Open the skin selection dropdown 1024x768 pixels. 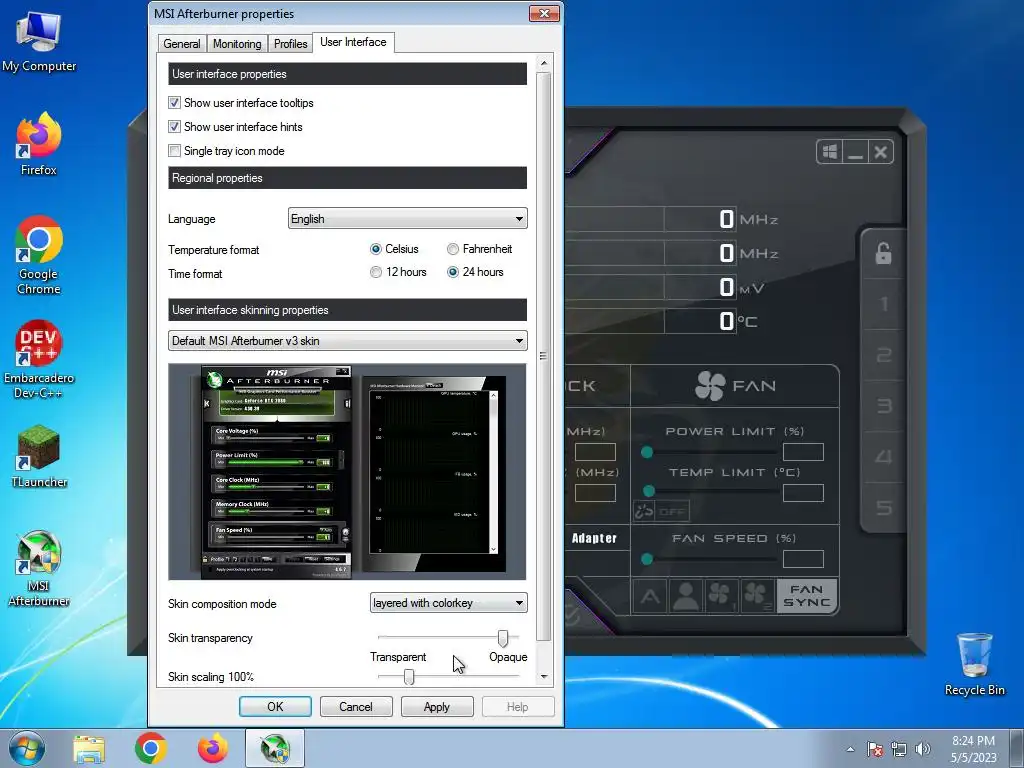point(347,341)
